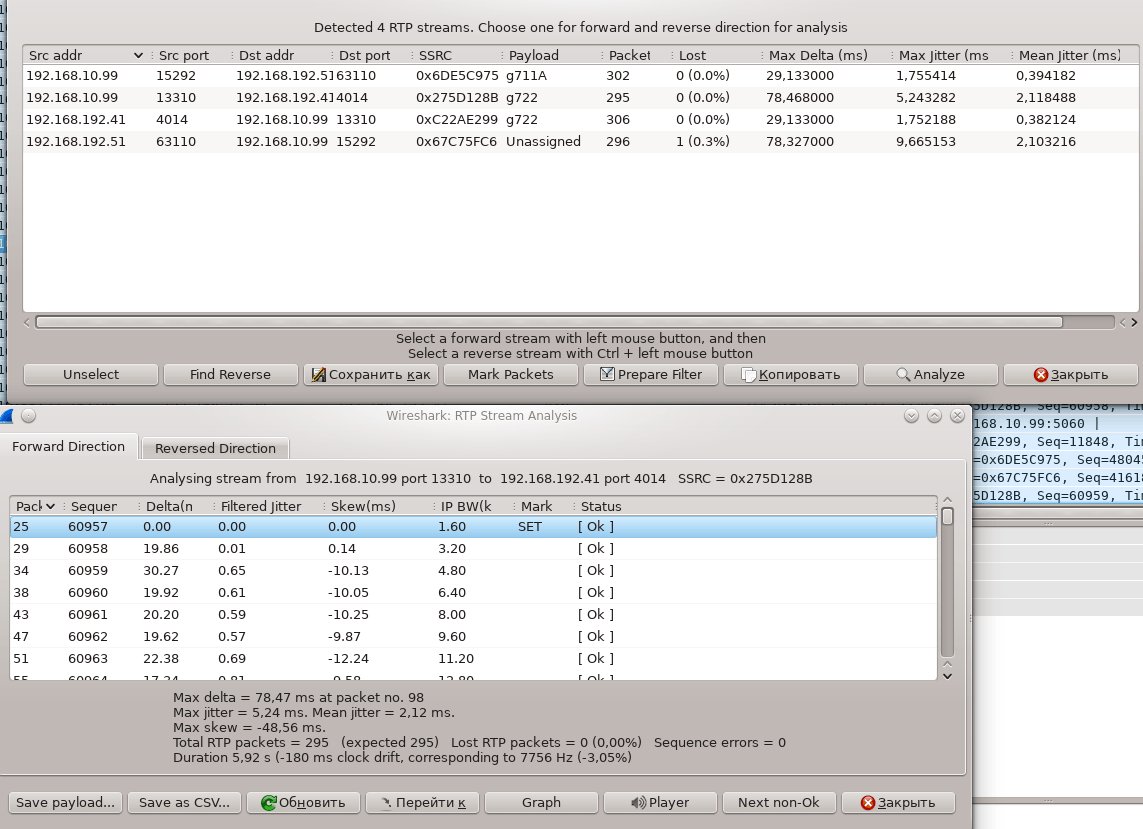Click Prepare Filter button
The height and width of the screenshot is (829, 1143).
[x=650, y=374]
